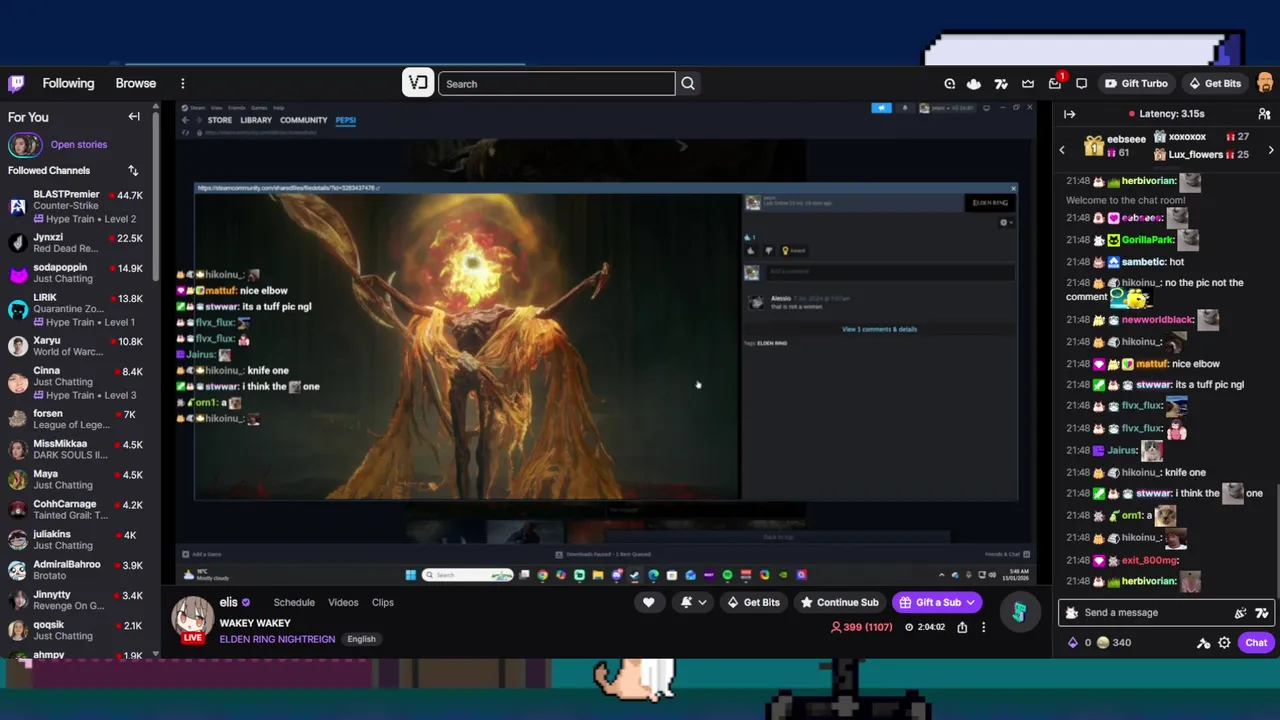Open ELDEN RING NIGHTREIGN category link
The width and height of the screenshot is (1280, 720).
(x=277, y=639)
